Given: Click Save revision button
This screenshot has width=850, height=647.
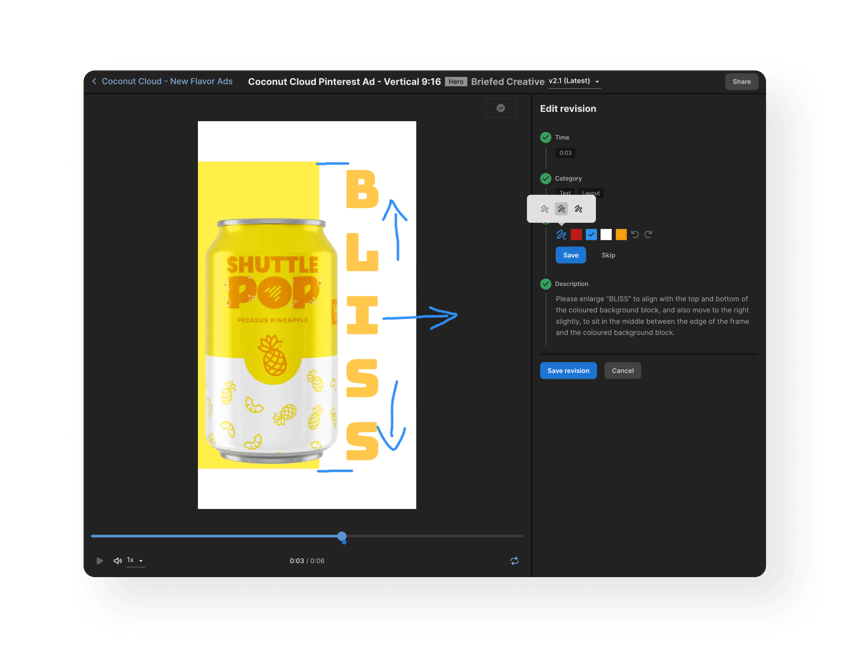Looking at the screenshot, I should (568, 371).
